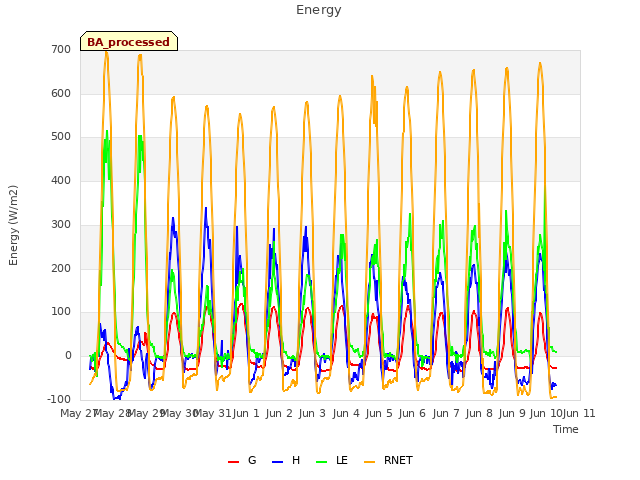Click the 700 y-axis tick label

(61, 49)
